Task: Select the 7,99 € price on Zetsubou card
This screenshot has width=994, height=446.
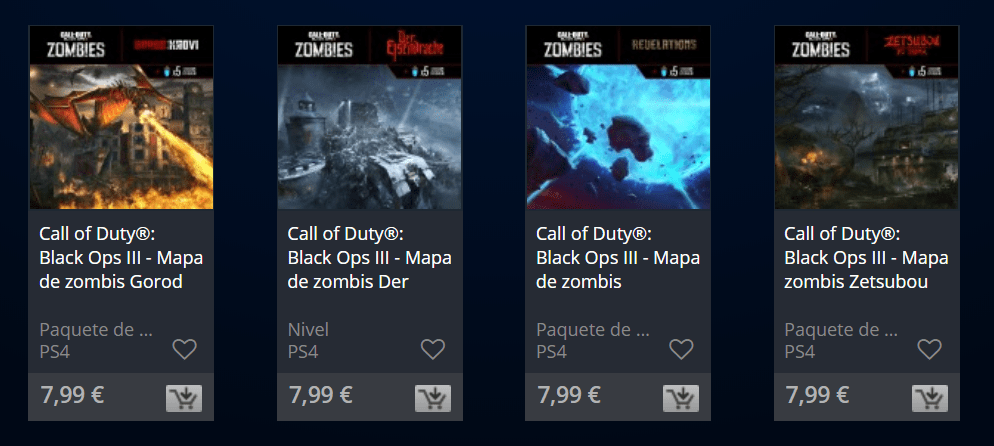Action: tap(818, 395)
